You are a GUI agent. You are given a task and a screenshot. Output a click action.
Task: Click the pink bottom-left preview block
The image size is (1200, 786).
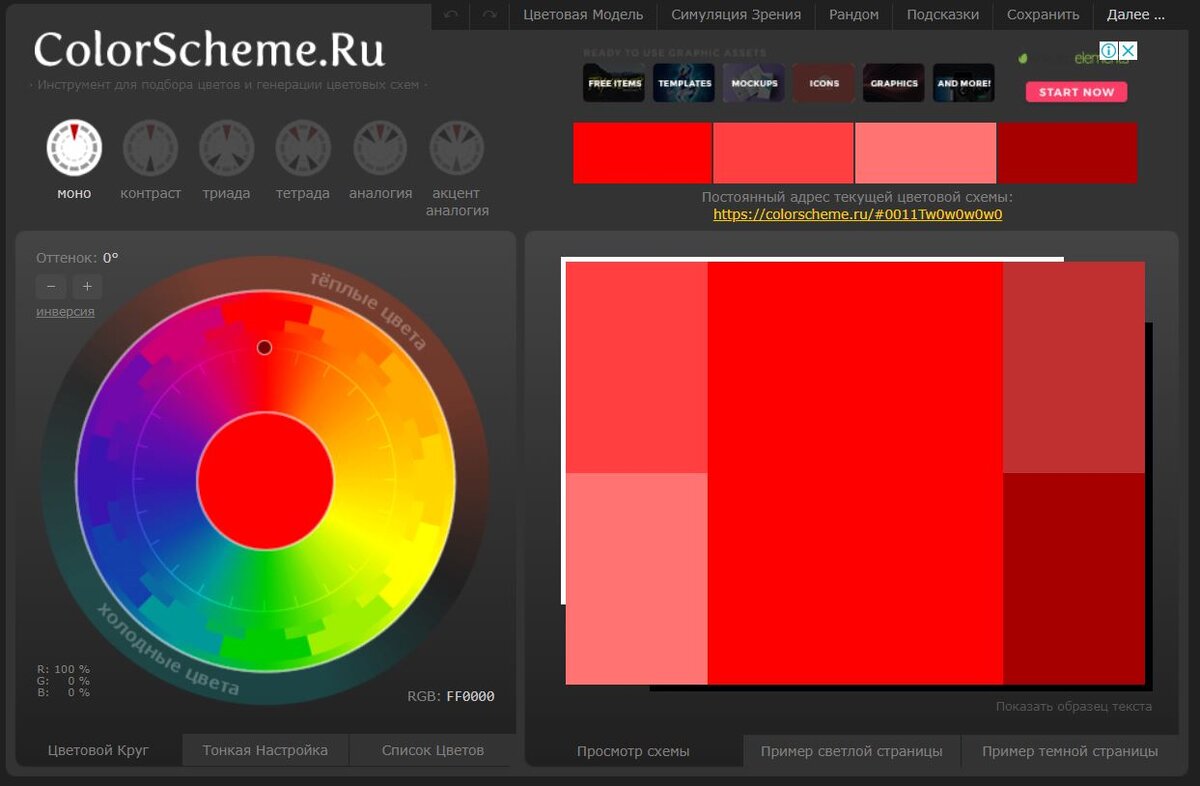637,579
